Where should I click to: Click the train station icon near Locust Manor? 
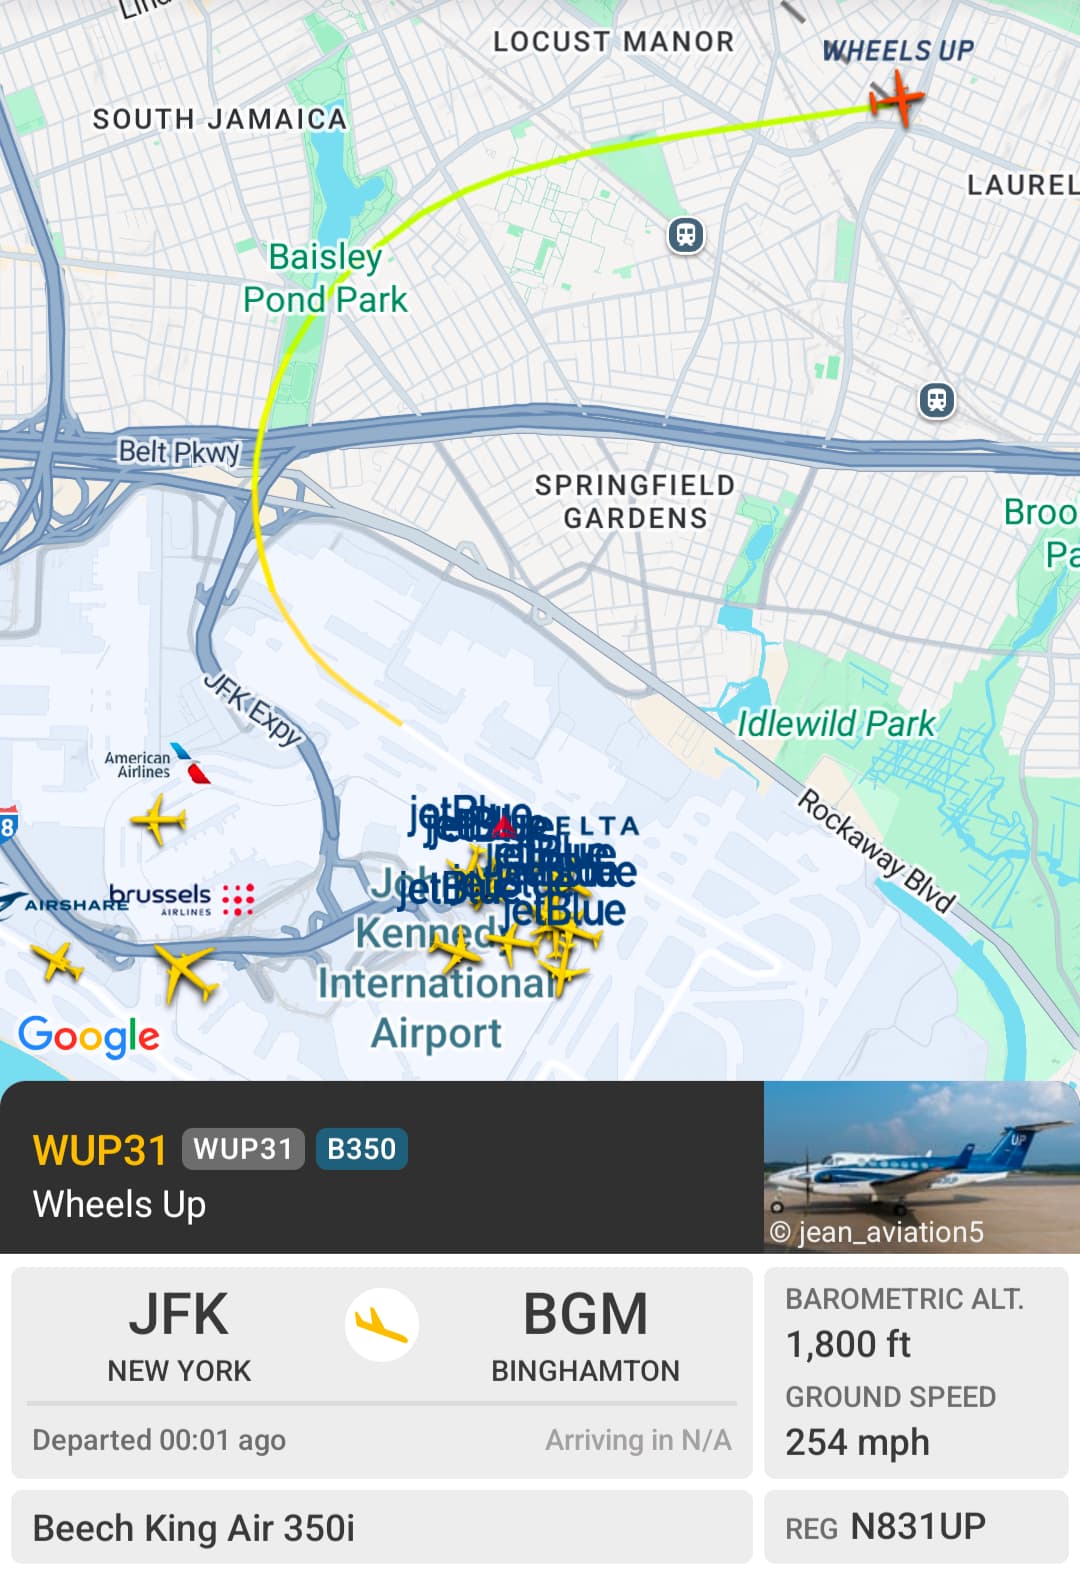[x=686, y=236]
